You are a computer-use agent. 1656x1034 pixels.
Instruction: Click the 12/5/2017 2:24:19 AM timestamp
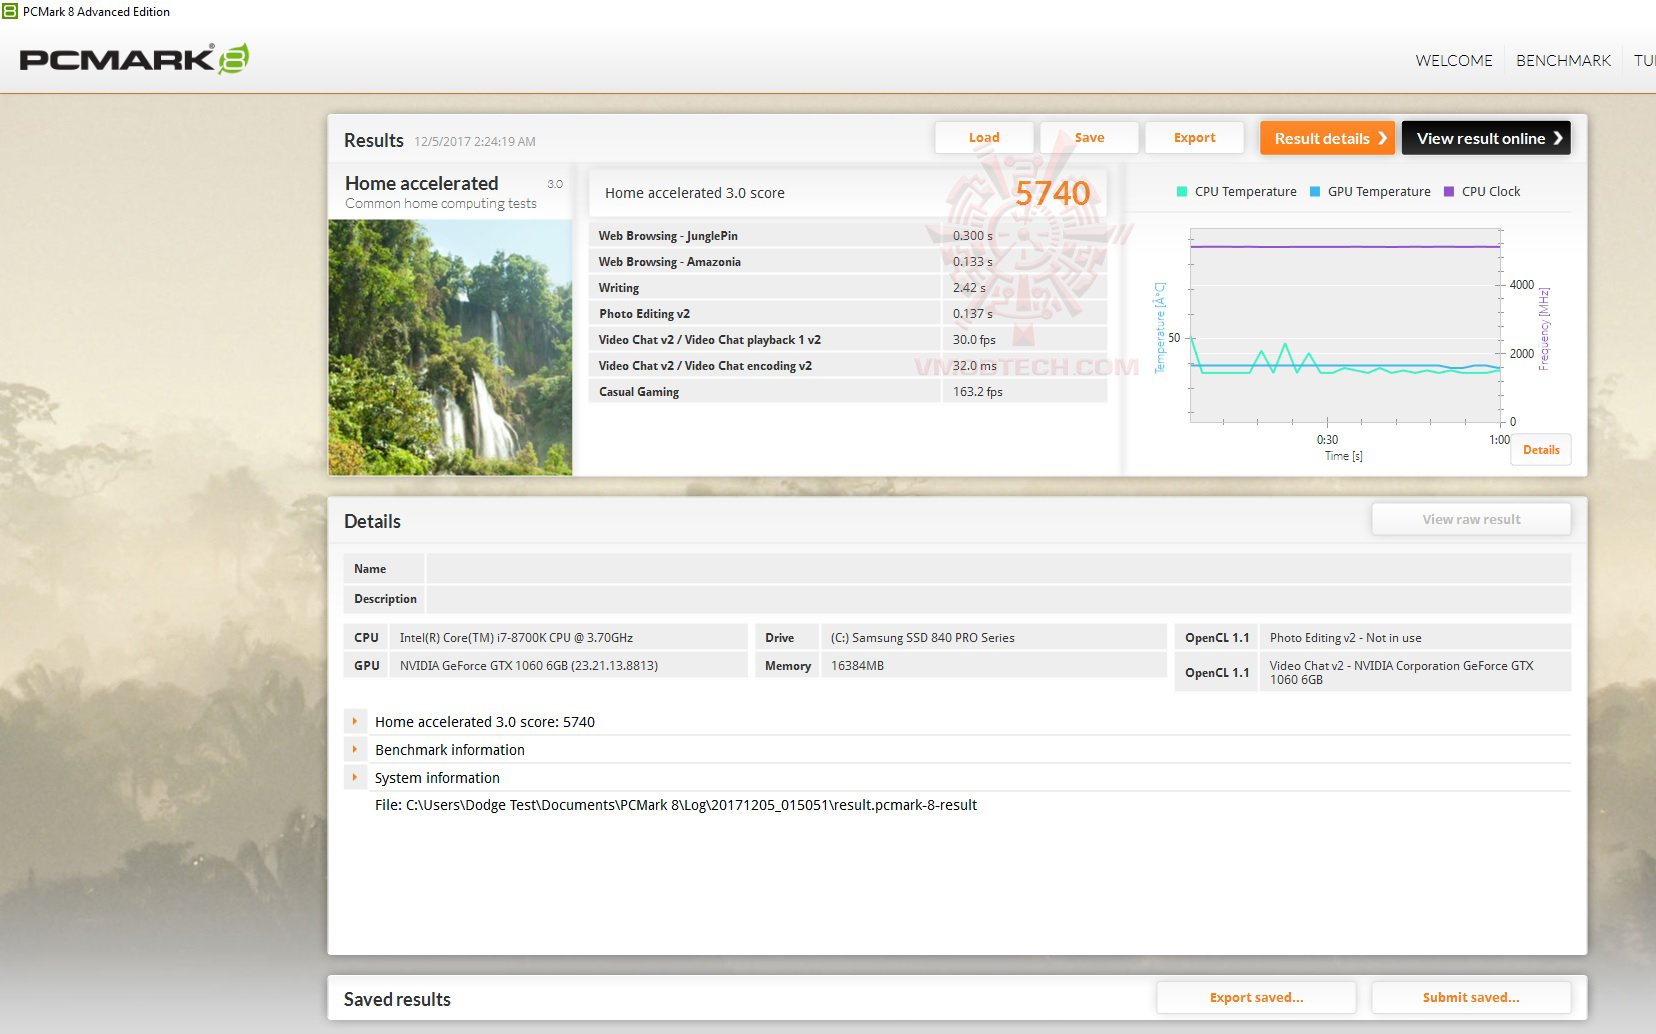coord(475,142)
